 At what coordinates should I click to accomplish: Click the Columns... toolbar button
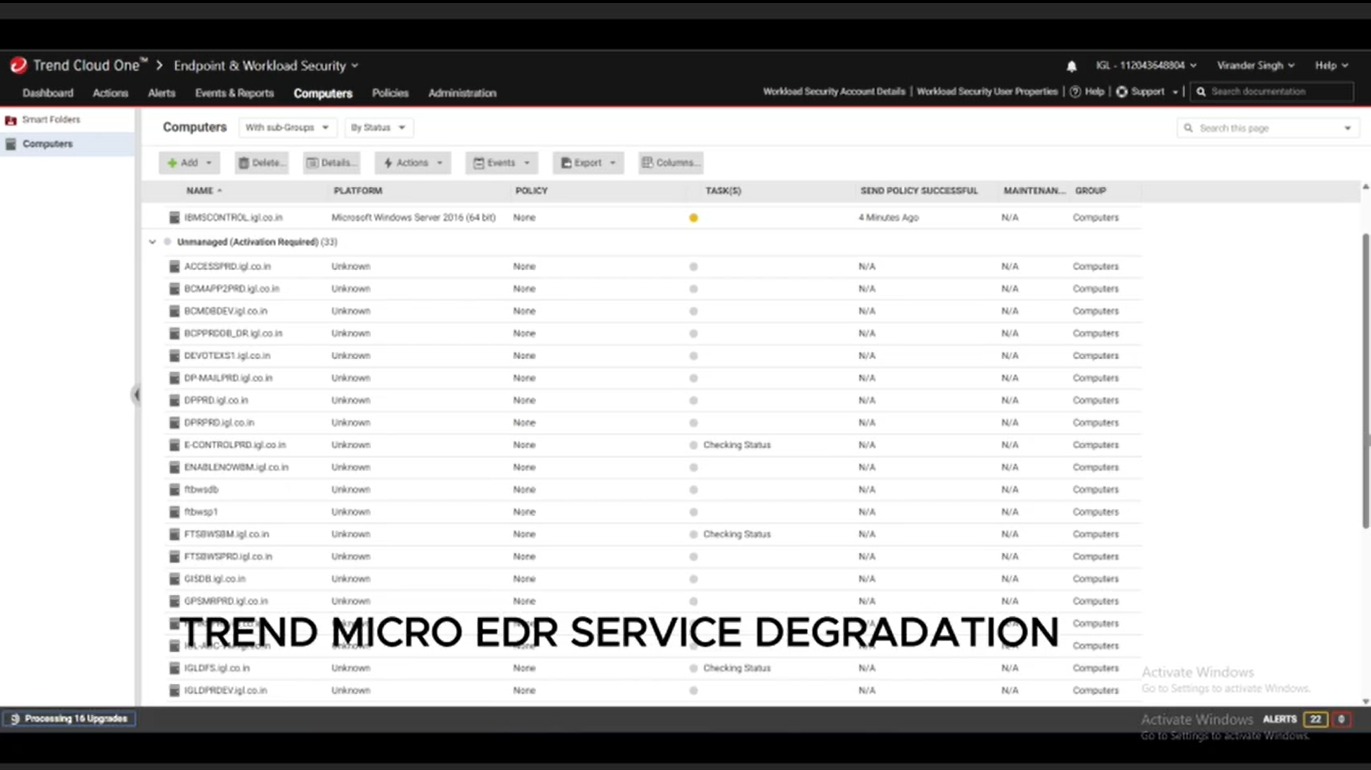[x=671, y=163]
